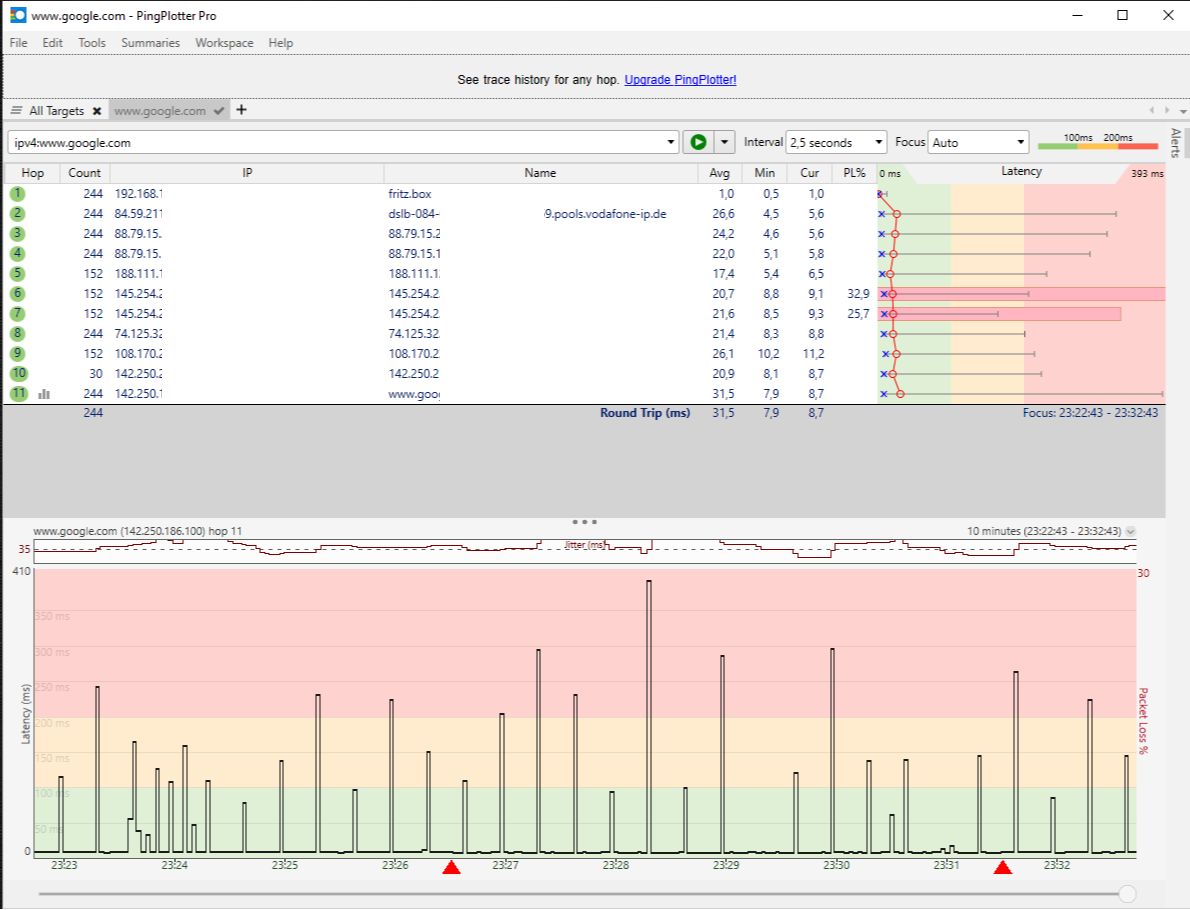Click the Min column header
1190x910 pixels.
point(764,173)
